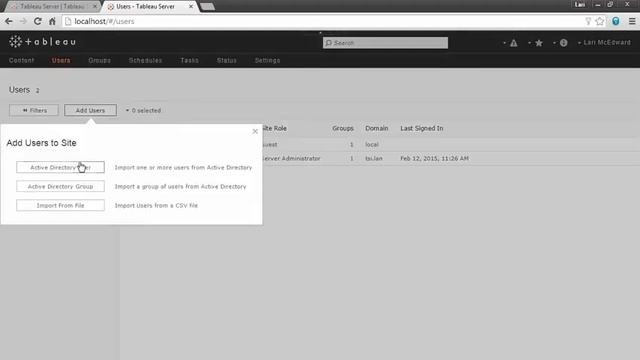Click the Add Users button

pyautogui.click(x=90, y=110)
